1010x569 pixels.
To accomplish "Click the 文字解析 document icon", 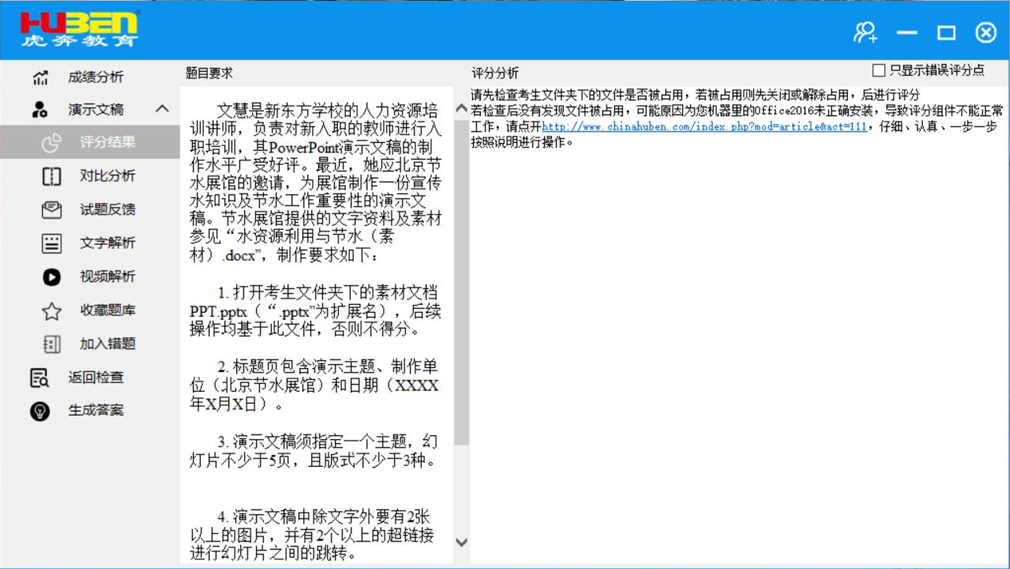I will (52, 243).
